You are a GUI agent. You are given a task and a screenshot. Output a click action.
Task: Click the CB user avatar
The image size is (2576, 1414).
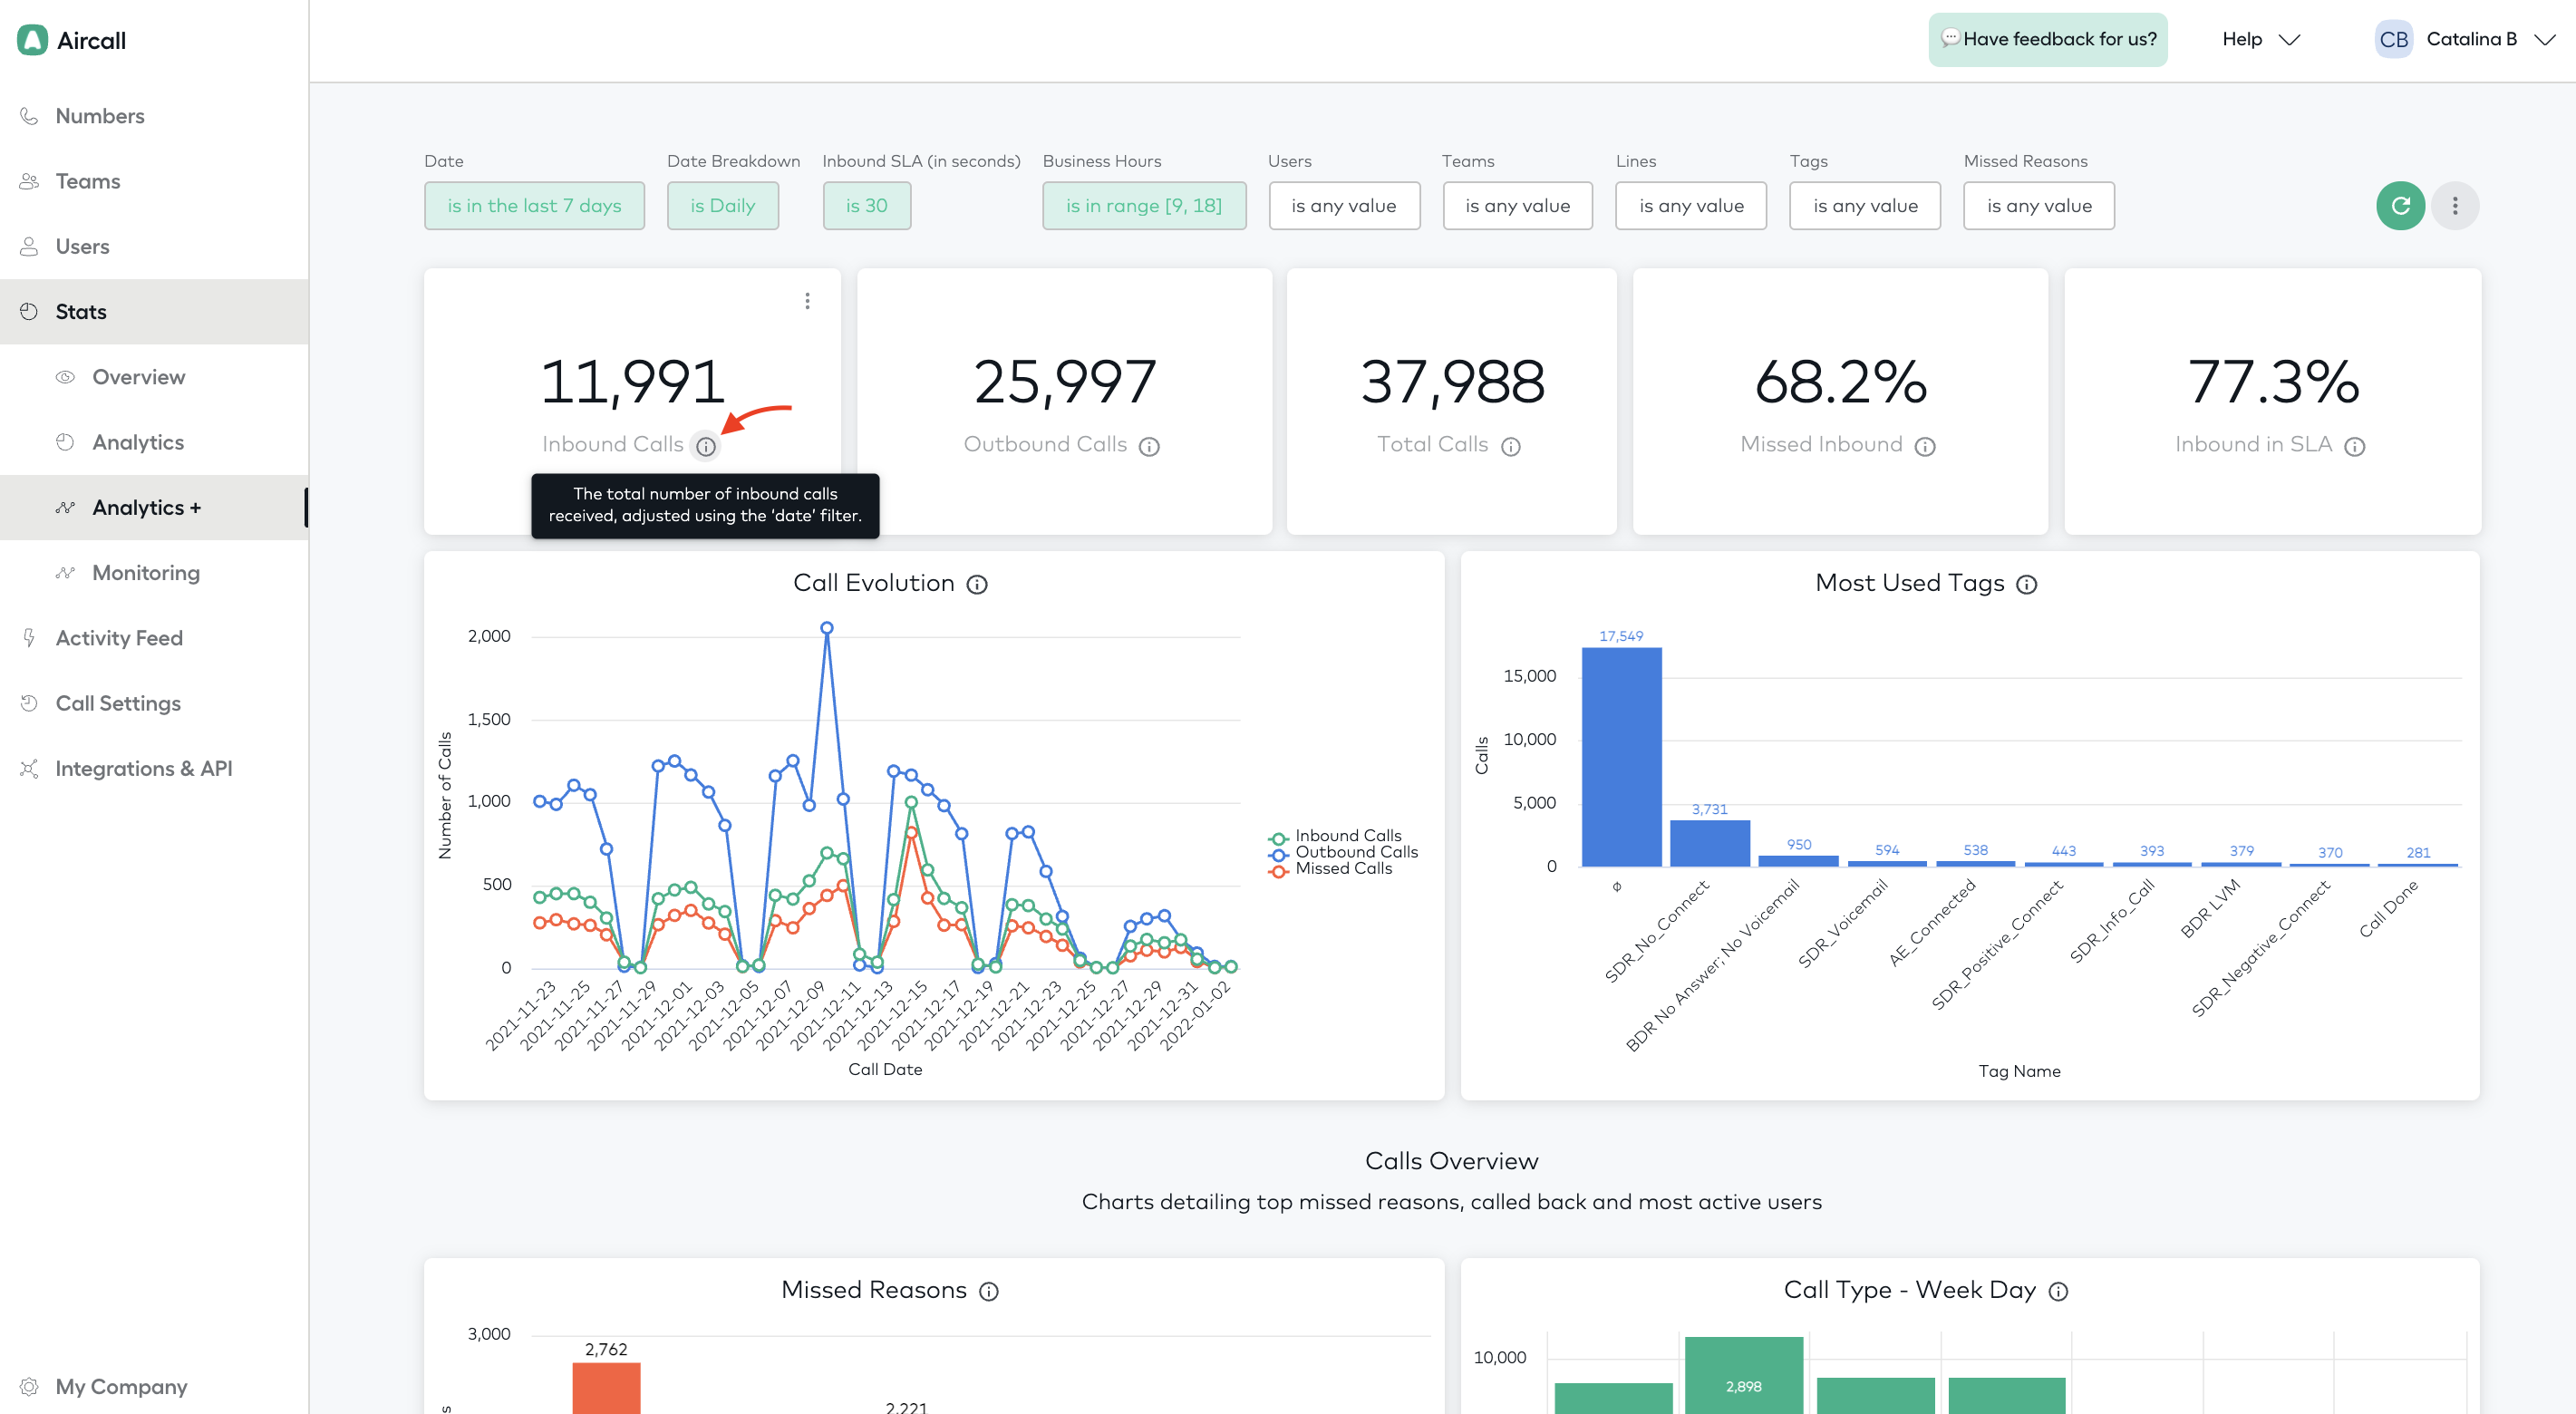[x=2393, y=39]
